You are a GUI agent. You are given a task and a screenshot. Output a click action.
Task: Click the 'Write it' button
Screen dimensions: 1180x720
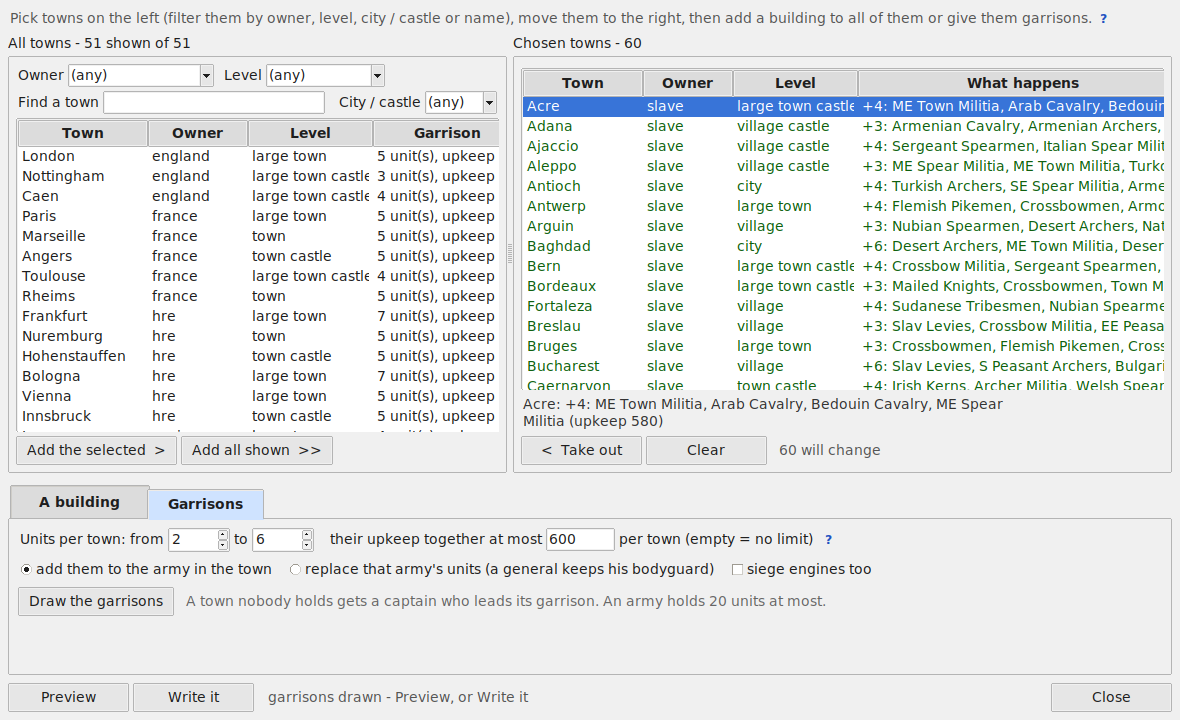(x=193, y=697)
